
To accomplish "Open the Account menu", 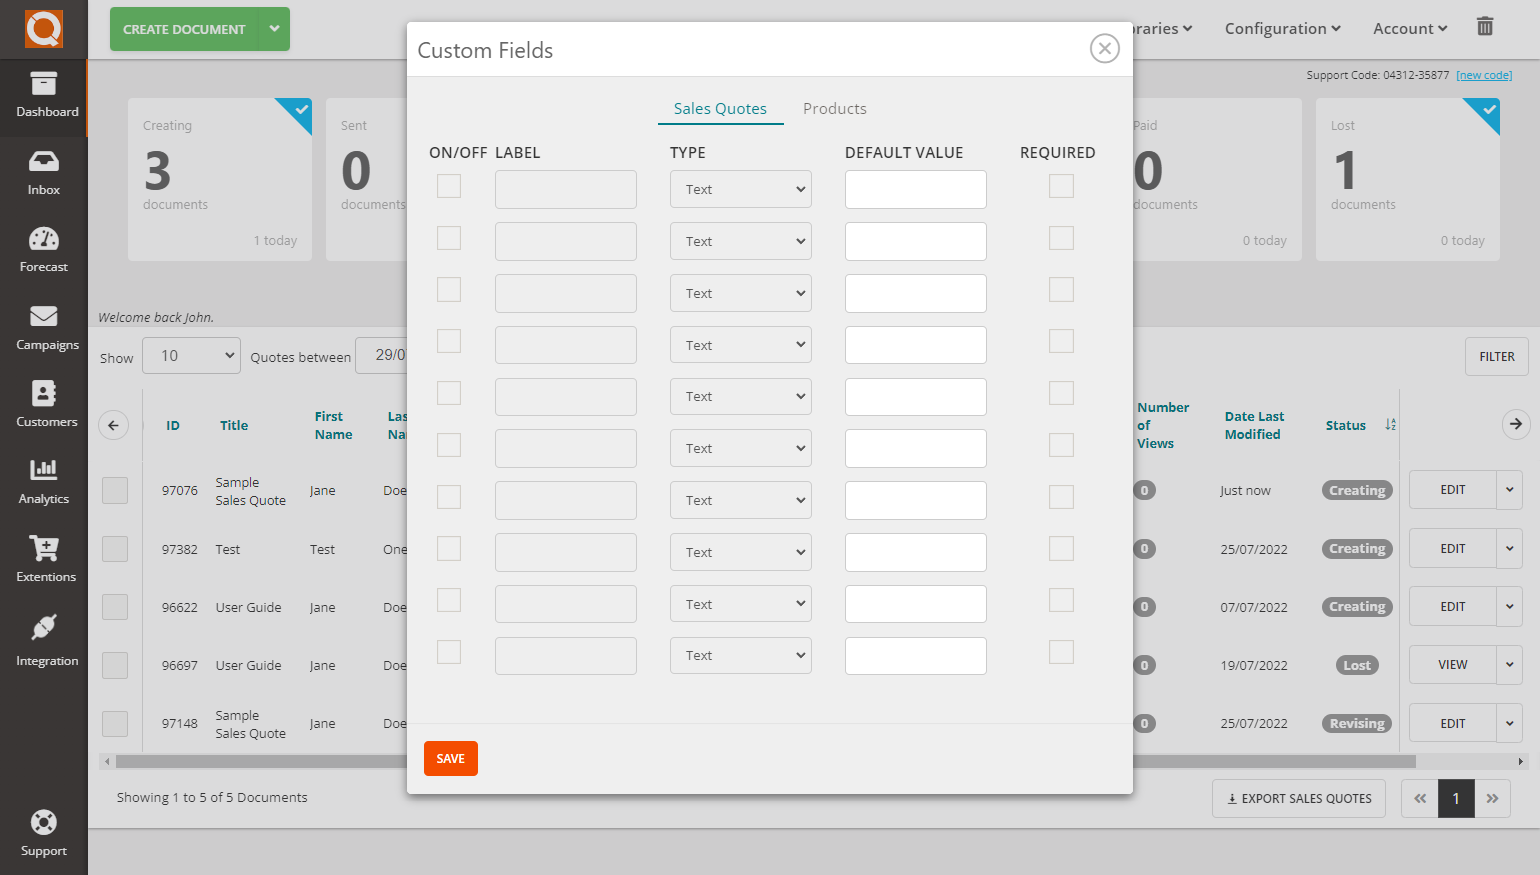I will pyautogui.click(x=1408, y=28).
